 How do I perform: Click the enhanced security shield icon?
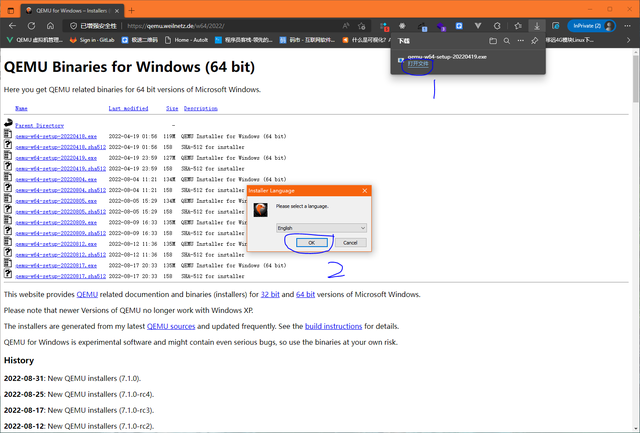click(73, 26)
